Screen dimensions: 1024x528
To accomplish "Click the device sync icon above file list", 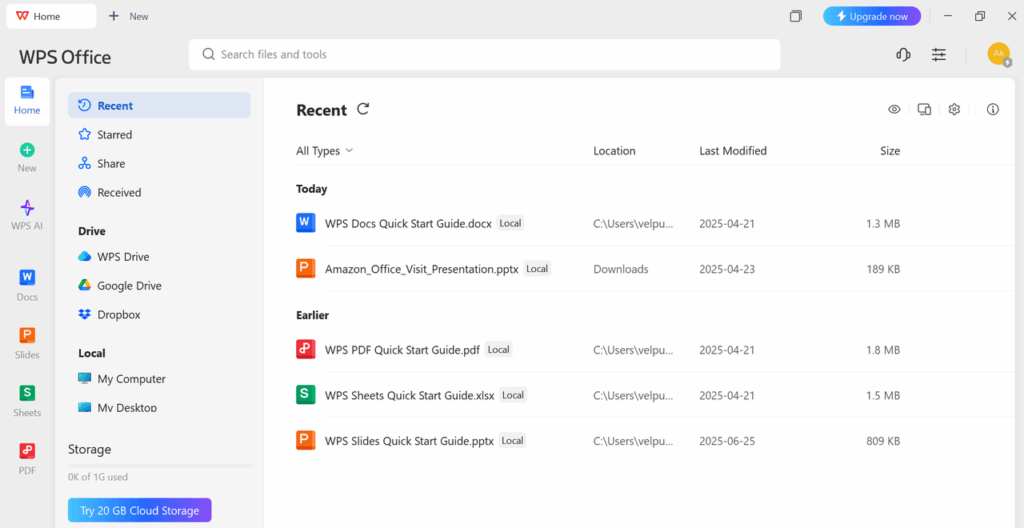I will click(x=924, y=109).
